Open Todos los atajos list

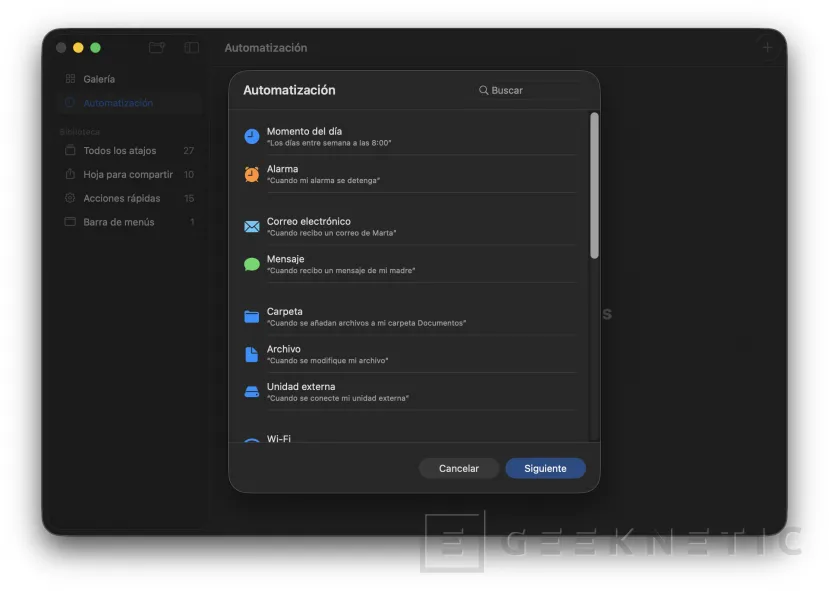[x=119, y=151]
